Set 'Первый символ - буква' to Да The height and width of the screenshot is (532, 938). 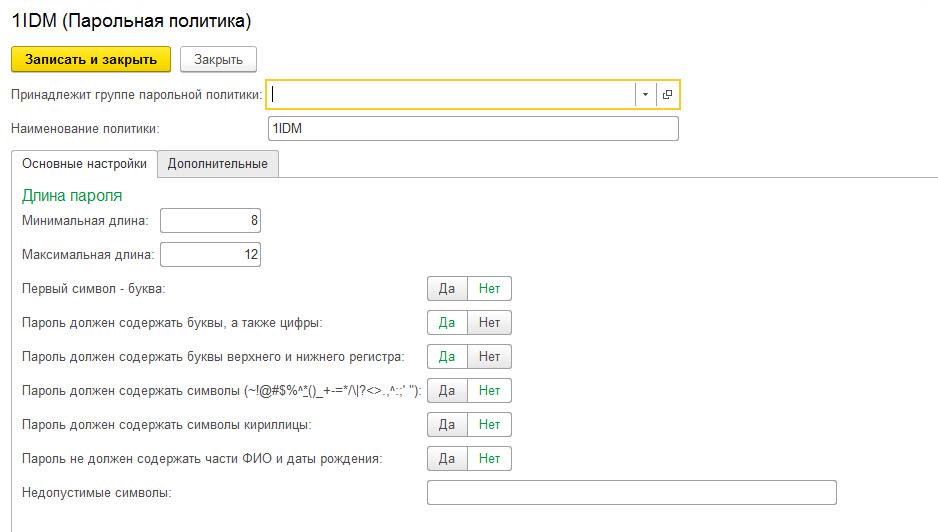(447, 289)
